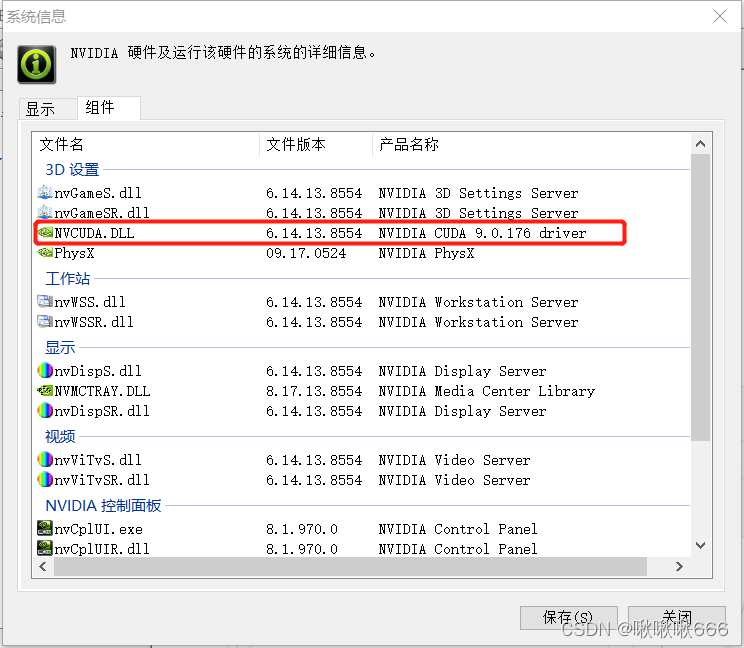Click the nvDispS.dll color wheel icon
The width and height of the screenshot is (744, 648).
point(45,370)
